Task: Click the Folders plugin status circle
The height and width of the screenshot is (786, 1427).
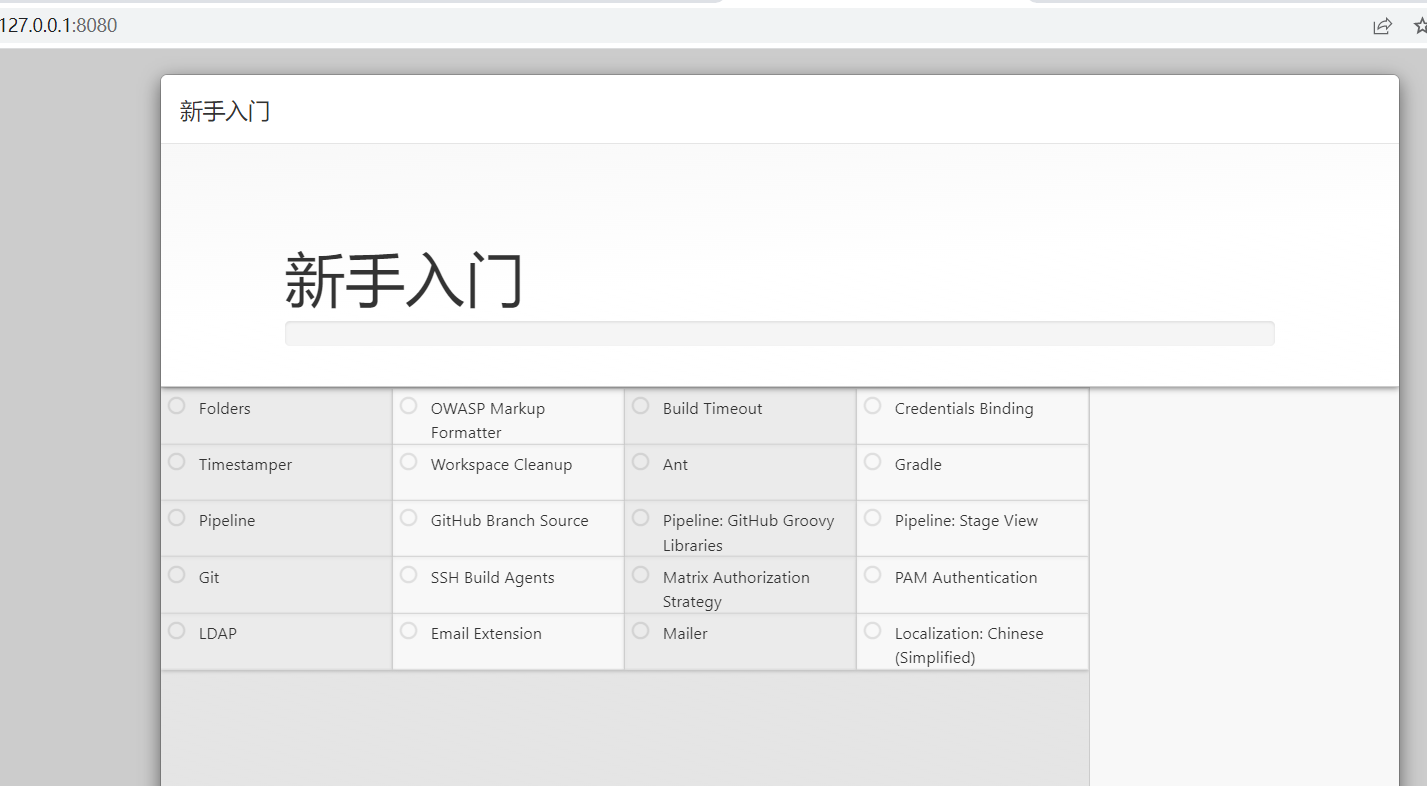Action: [x=177, y=406]
